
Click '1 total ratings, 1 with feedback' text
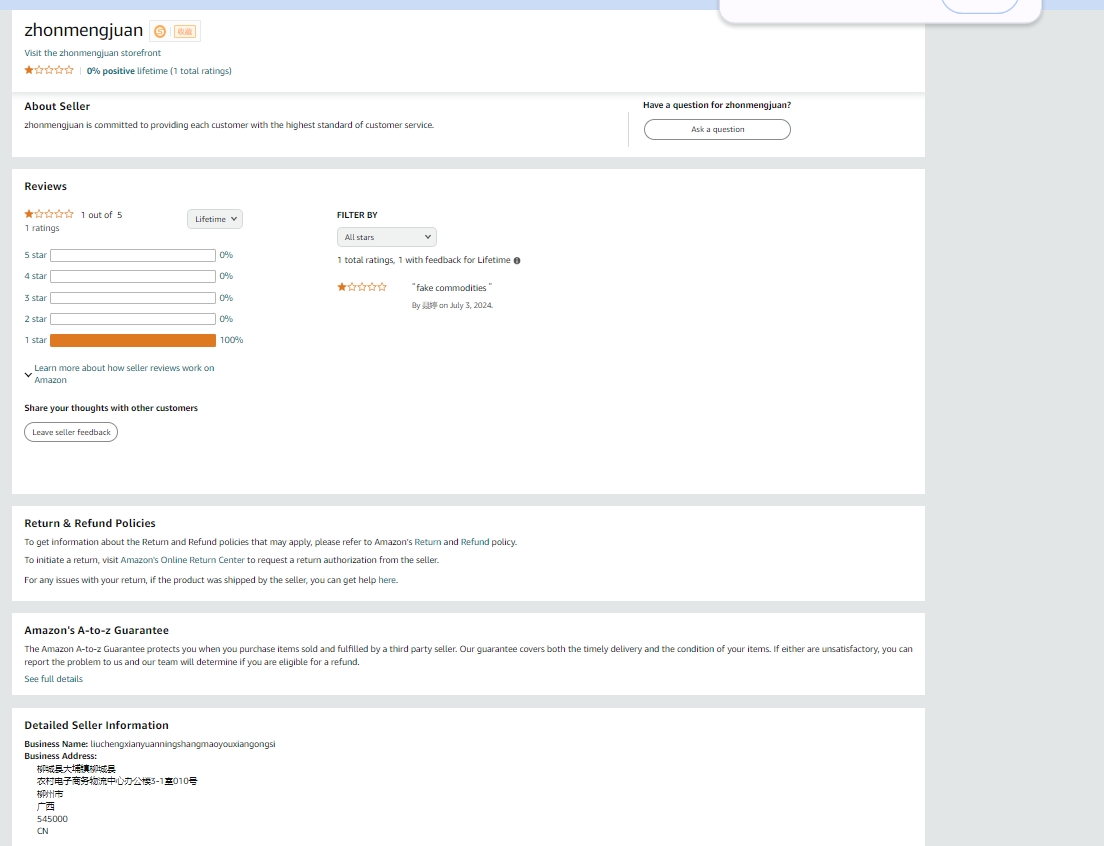coord(424,260)
